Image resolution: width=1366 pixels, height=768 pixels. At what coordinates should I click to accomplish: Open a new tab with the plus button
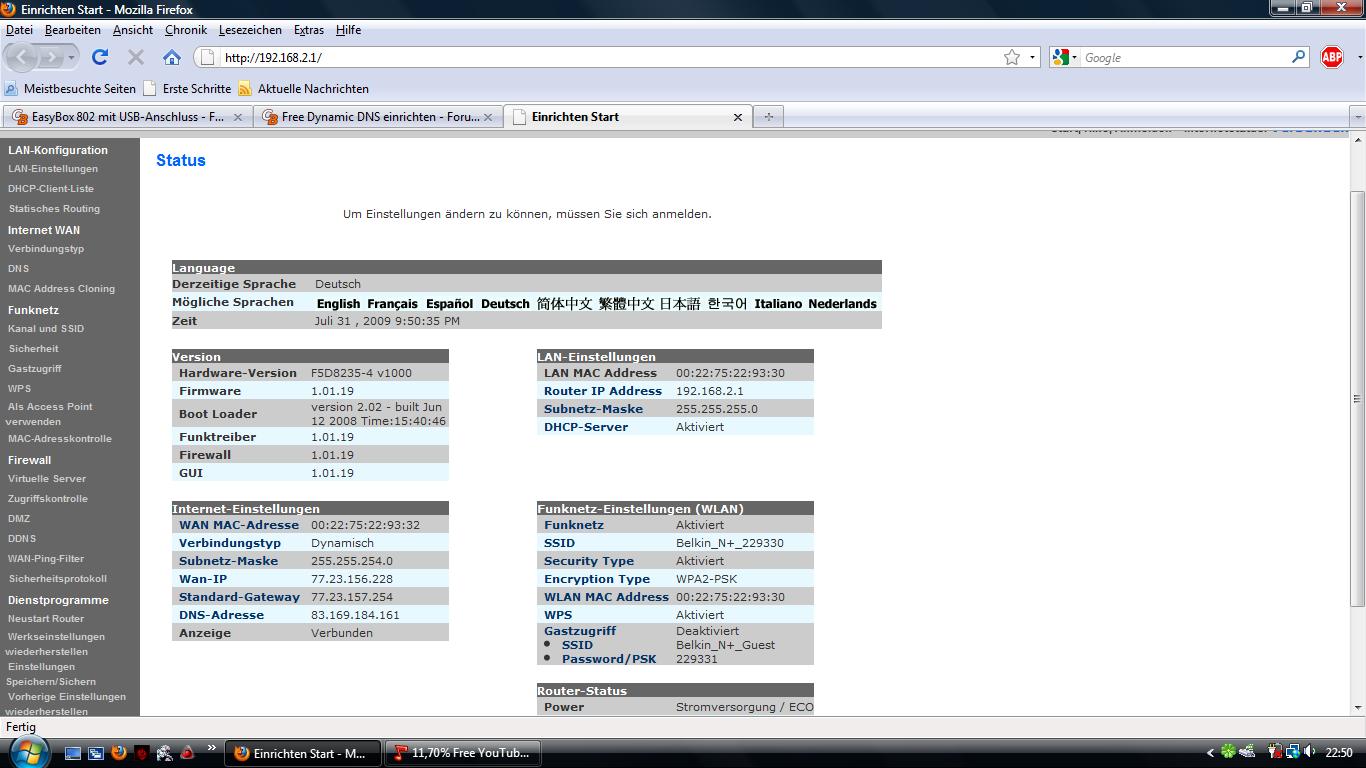[x=768, y=117]
